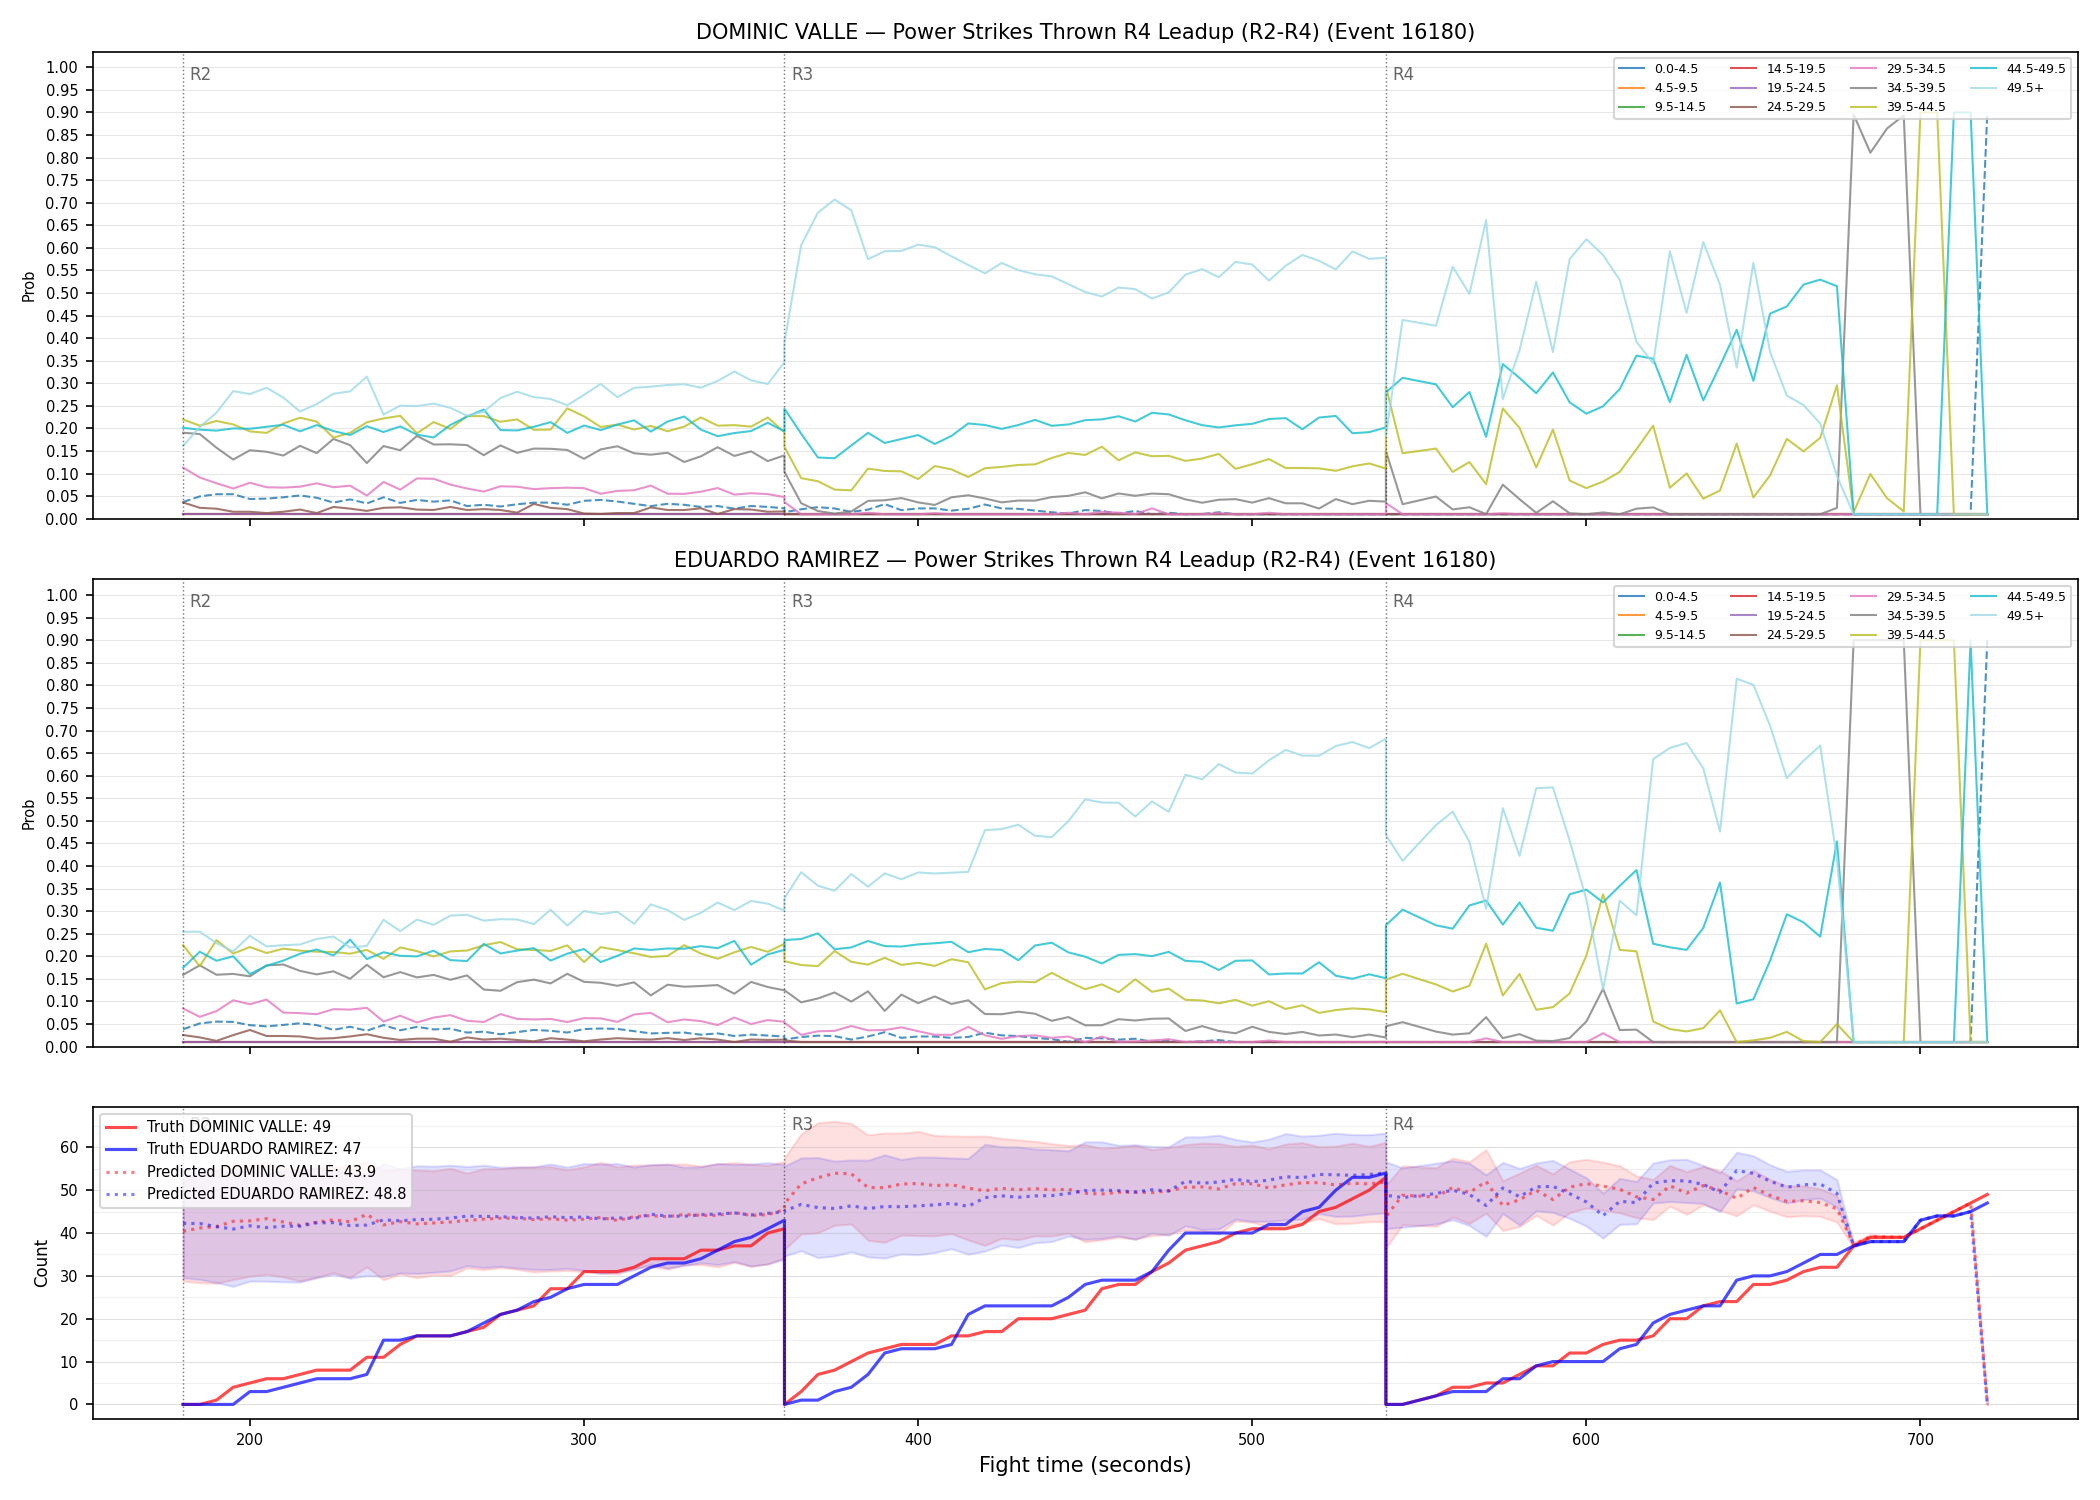Select the 9.5-14.5 legend entry in the Dominic Valle chart
Image resolution: width=2100 pixels, height=1500 pixels.
tap(1662, 107)
